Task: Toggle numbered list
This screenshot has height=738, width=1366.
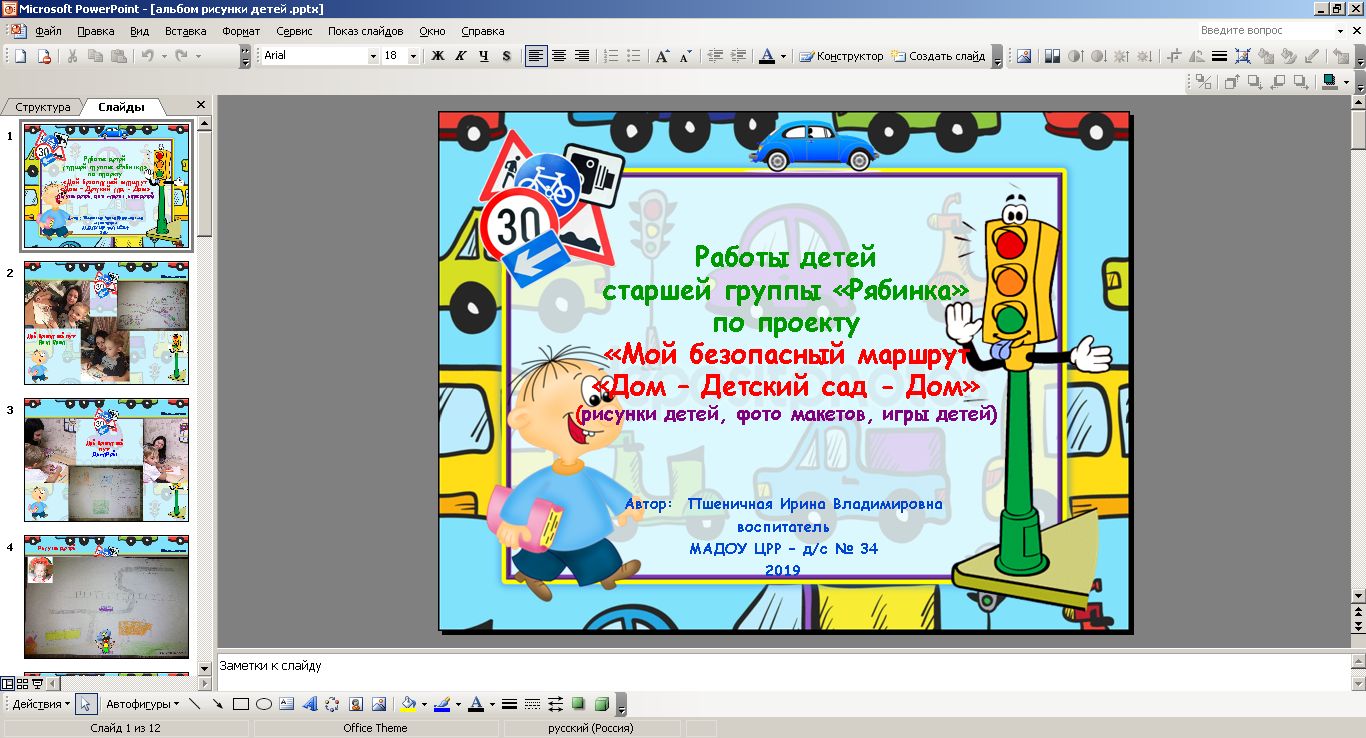Action: tap(611, 56)
